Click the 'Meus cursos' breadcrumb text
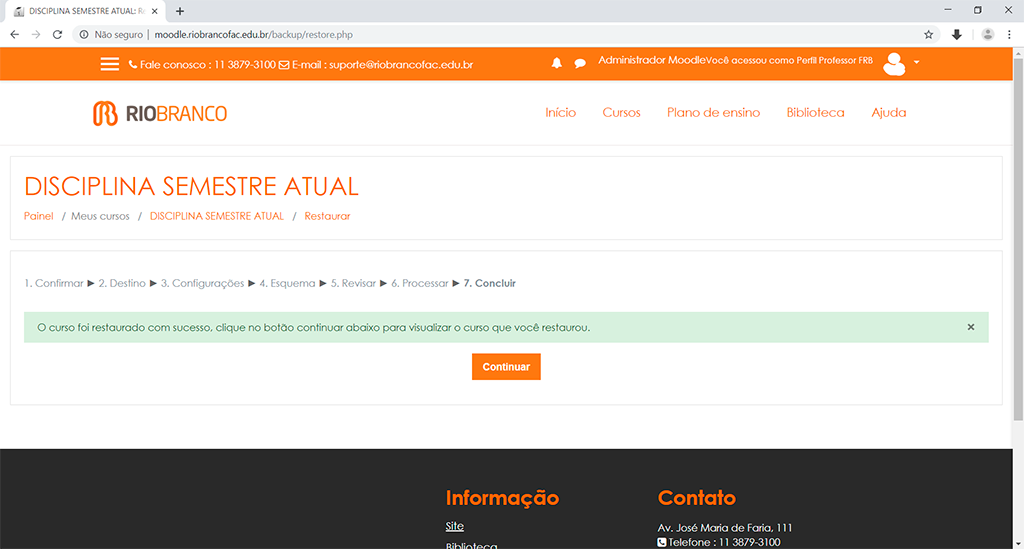1024x549 pixels. pyautogui.click(x=101, y=216)
